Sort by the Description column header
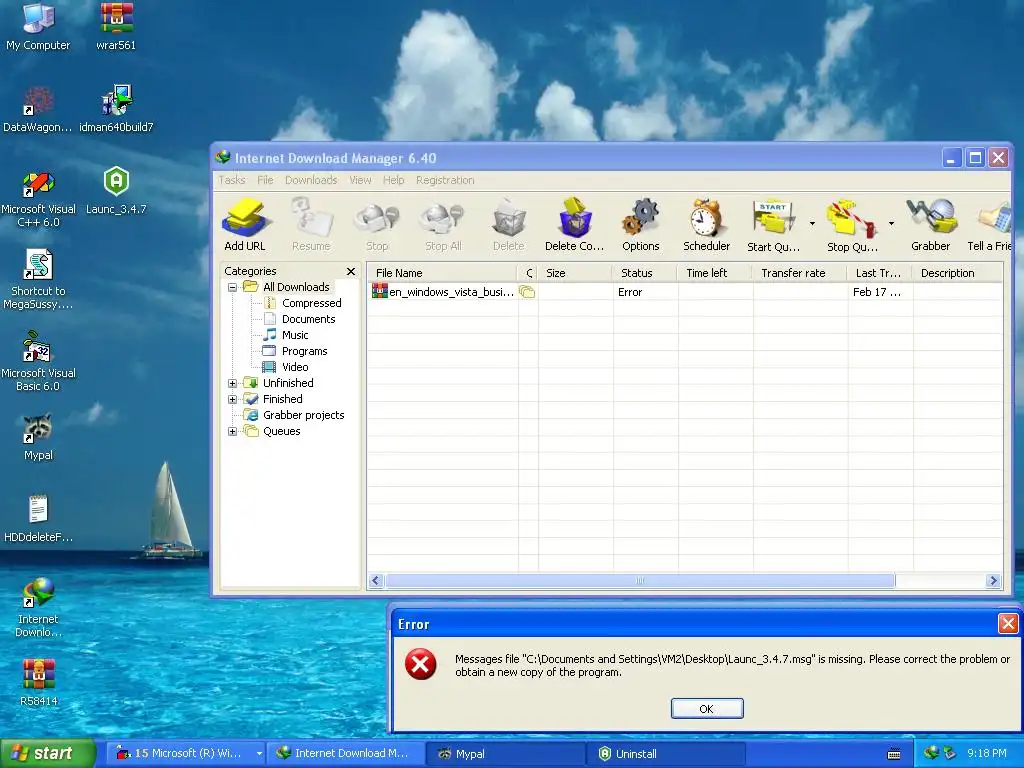1024x768 pixels. [x=957, y=273]
